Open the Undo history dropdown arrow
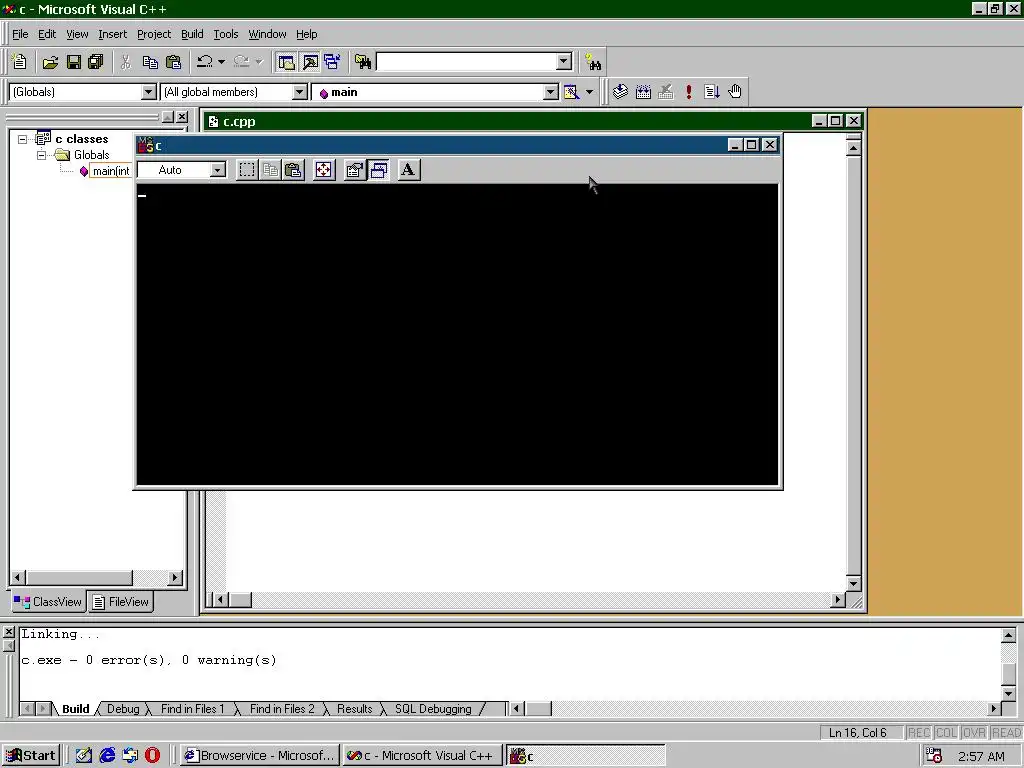The height and width of the screenshot is (768, 1024). point(221,62)
